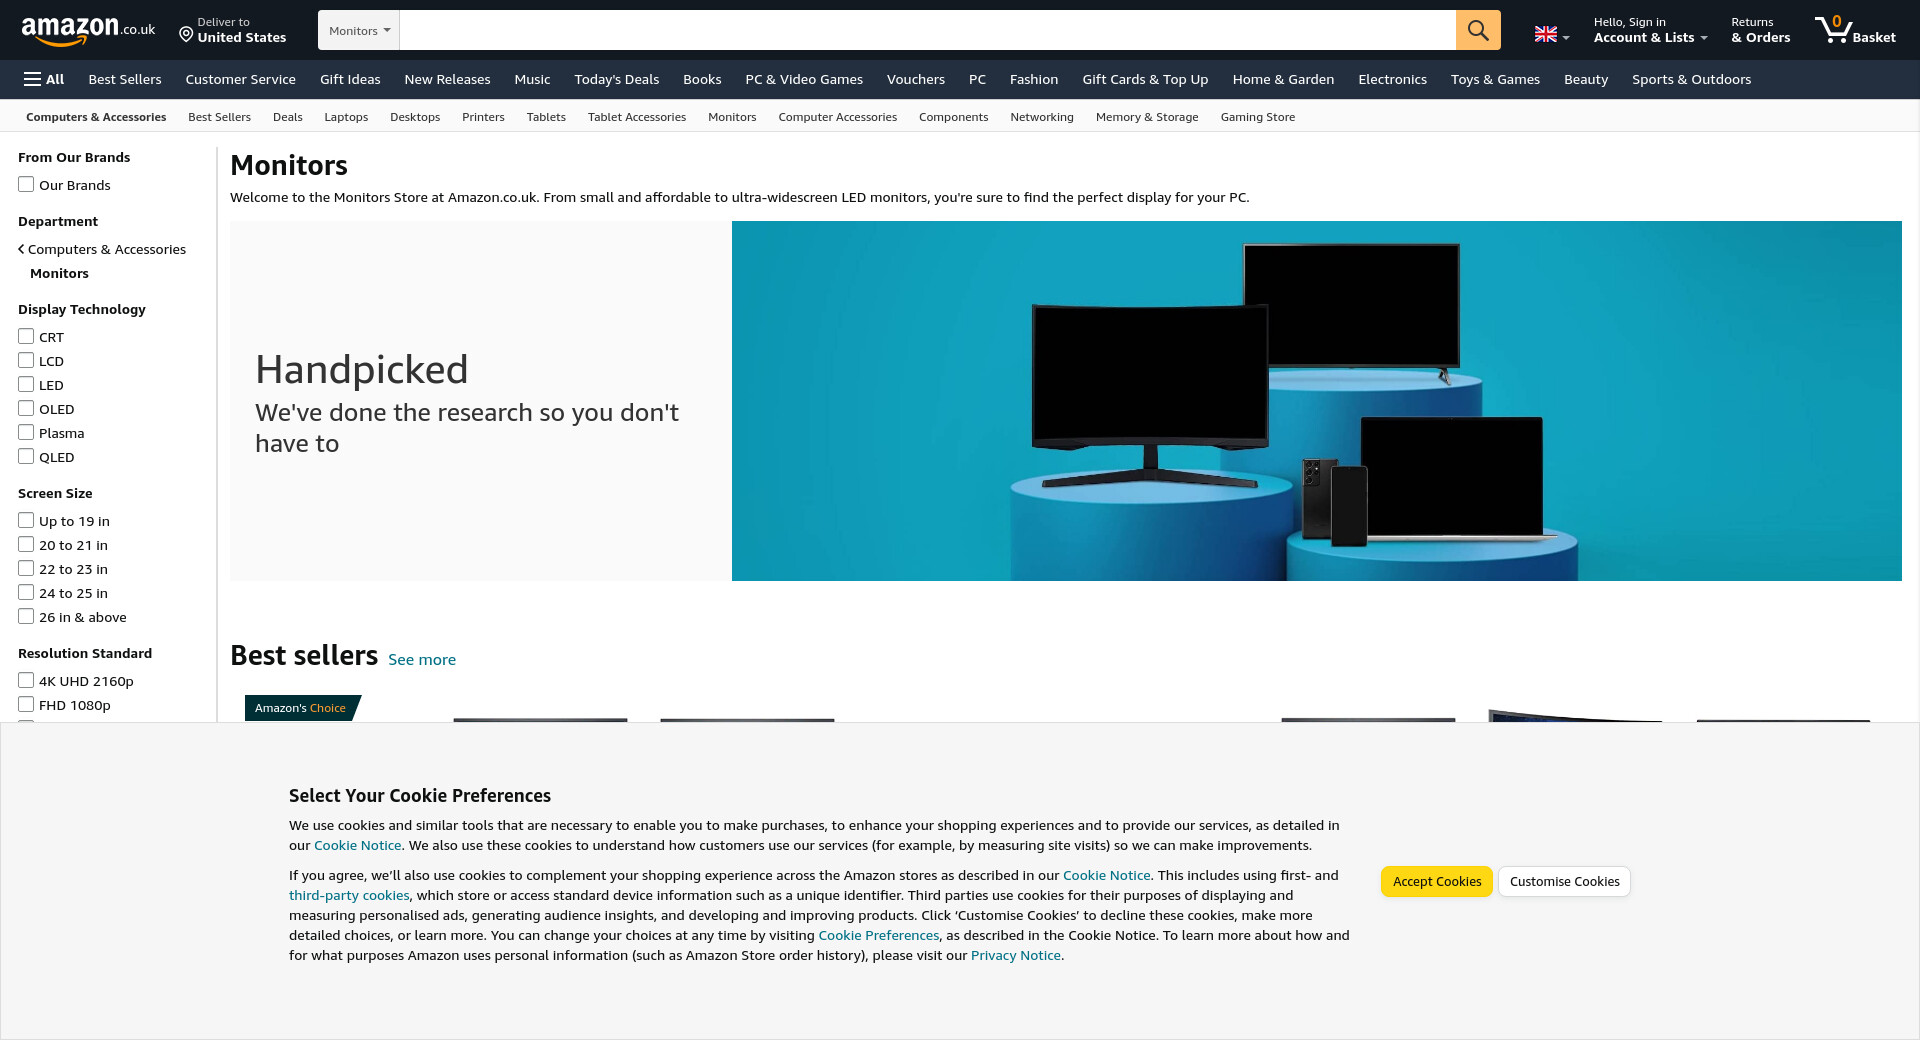Open the Beauty category
The height and width of the screenshot is (1040, 1920).
1586,79
